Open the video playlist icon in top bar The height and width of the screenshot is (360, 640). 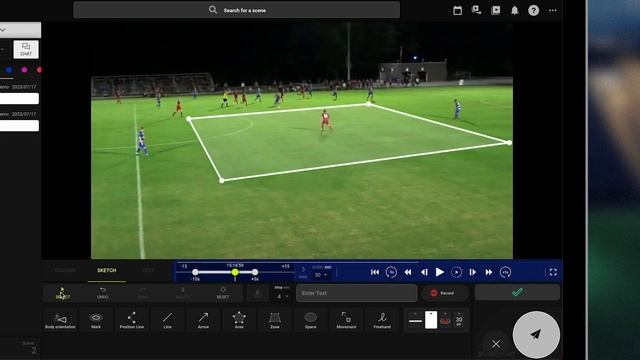(496, 11)
